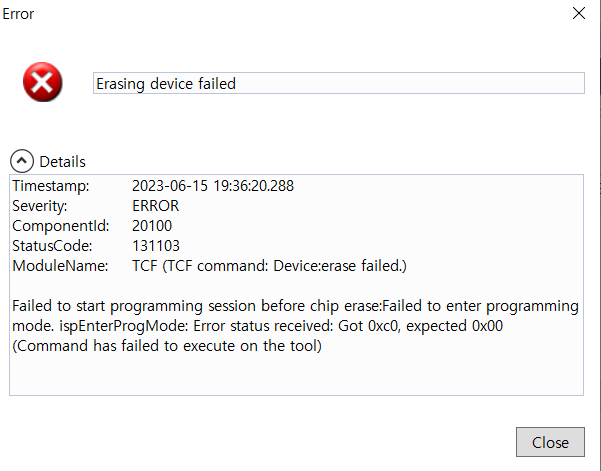Click the Severity field label

click(x=40, y=206)
